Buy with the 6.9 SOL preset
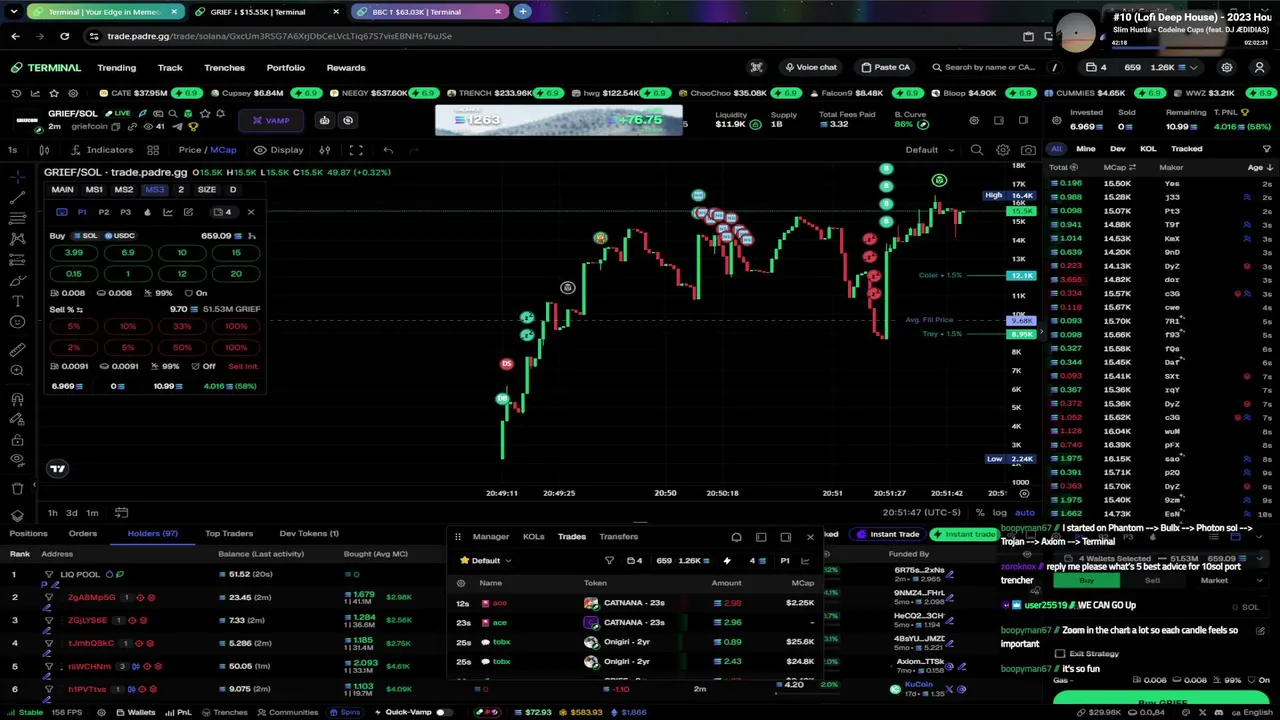 pyautogui.click(x=128, y=253)
